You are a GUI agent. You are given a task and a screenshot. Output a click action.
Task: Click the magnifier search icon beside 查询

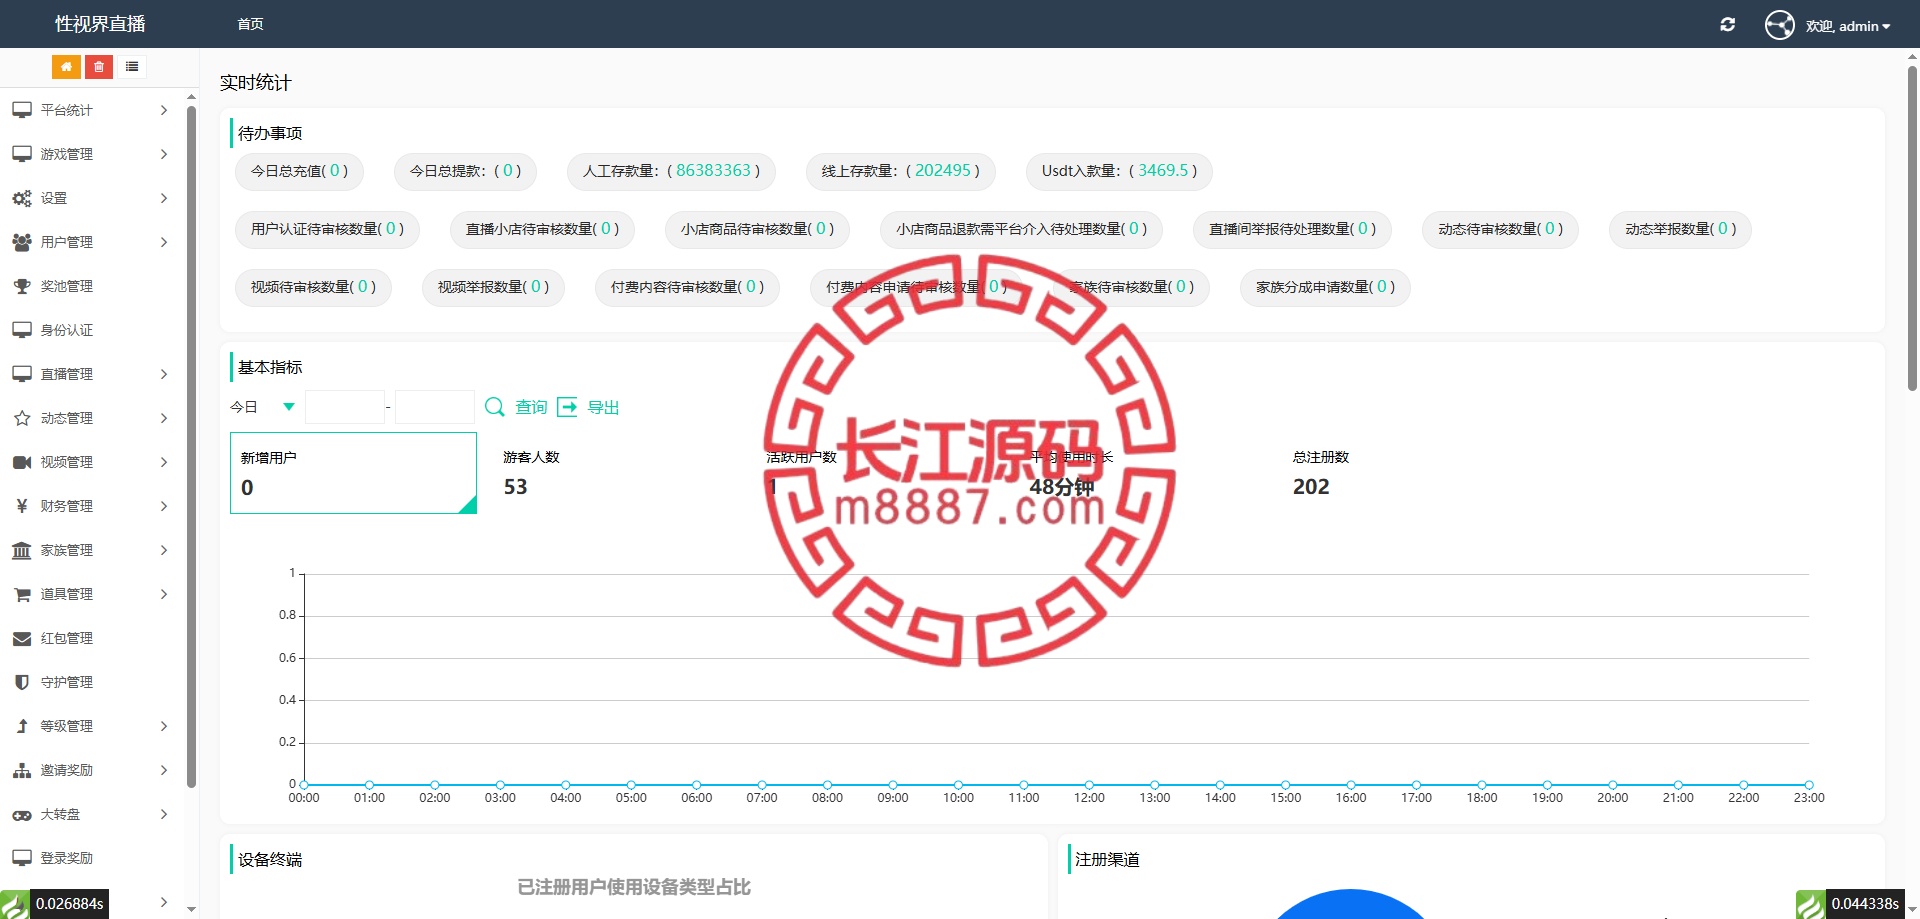pos(495,407)
